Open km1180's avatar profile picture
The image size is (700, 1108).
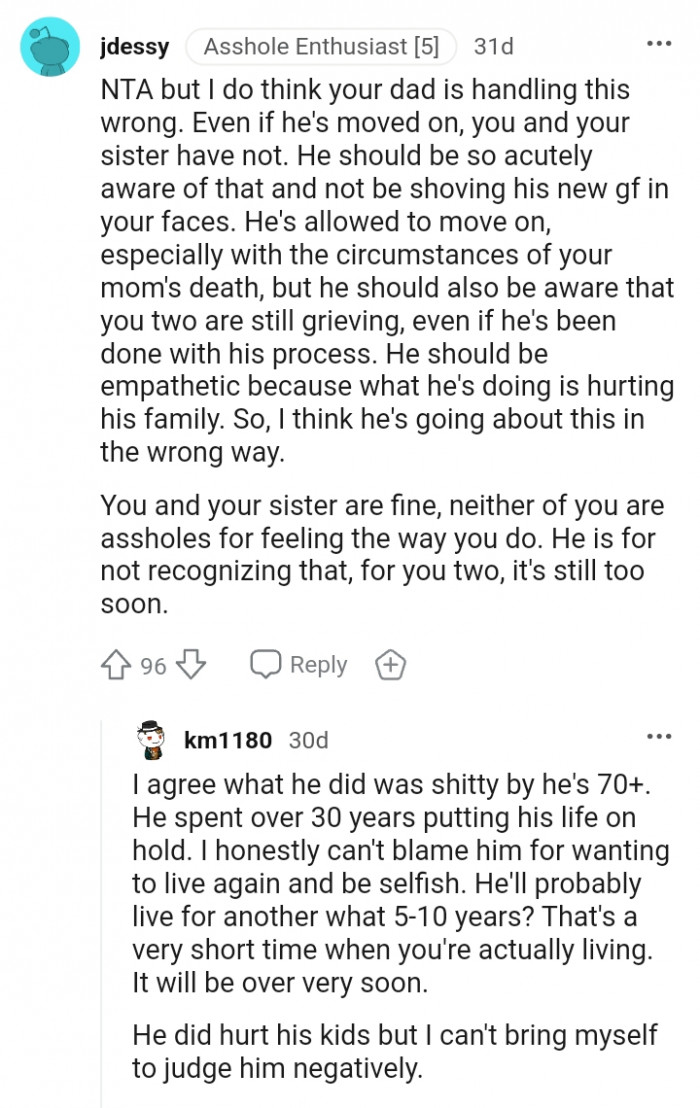pos(153,740)
